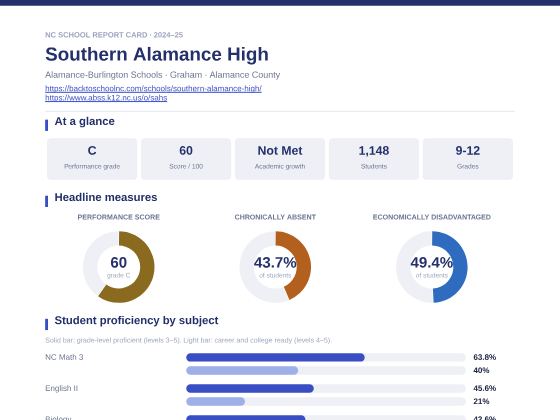Click the Southern Alamance High title
The height and width of the screenshot is (420, 560).
pos(157,54)
